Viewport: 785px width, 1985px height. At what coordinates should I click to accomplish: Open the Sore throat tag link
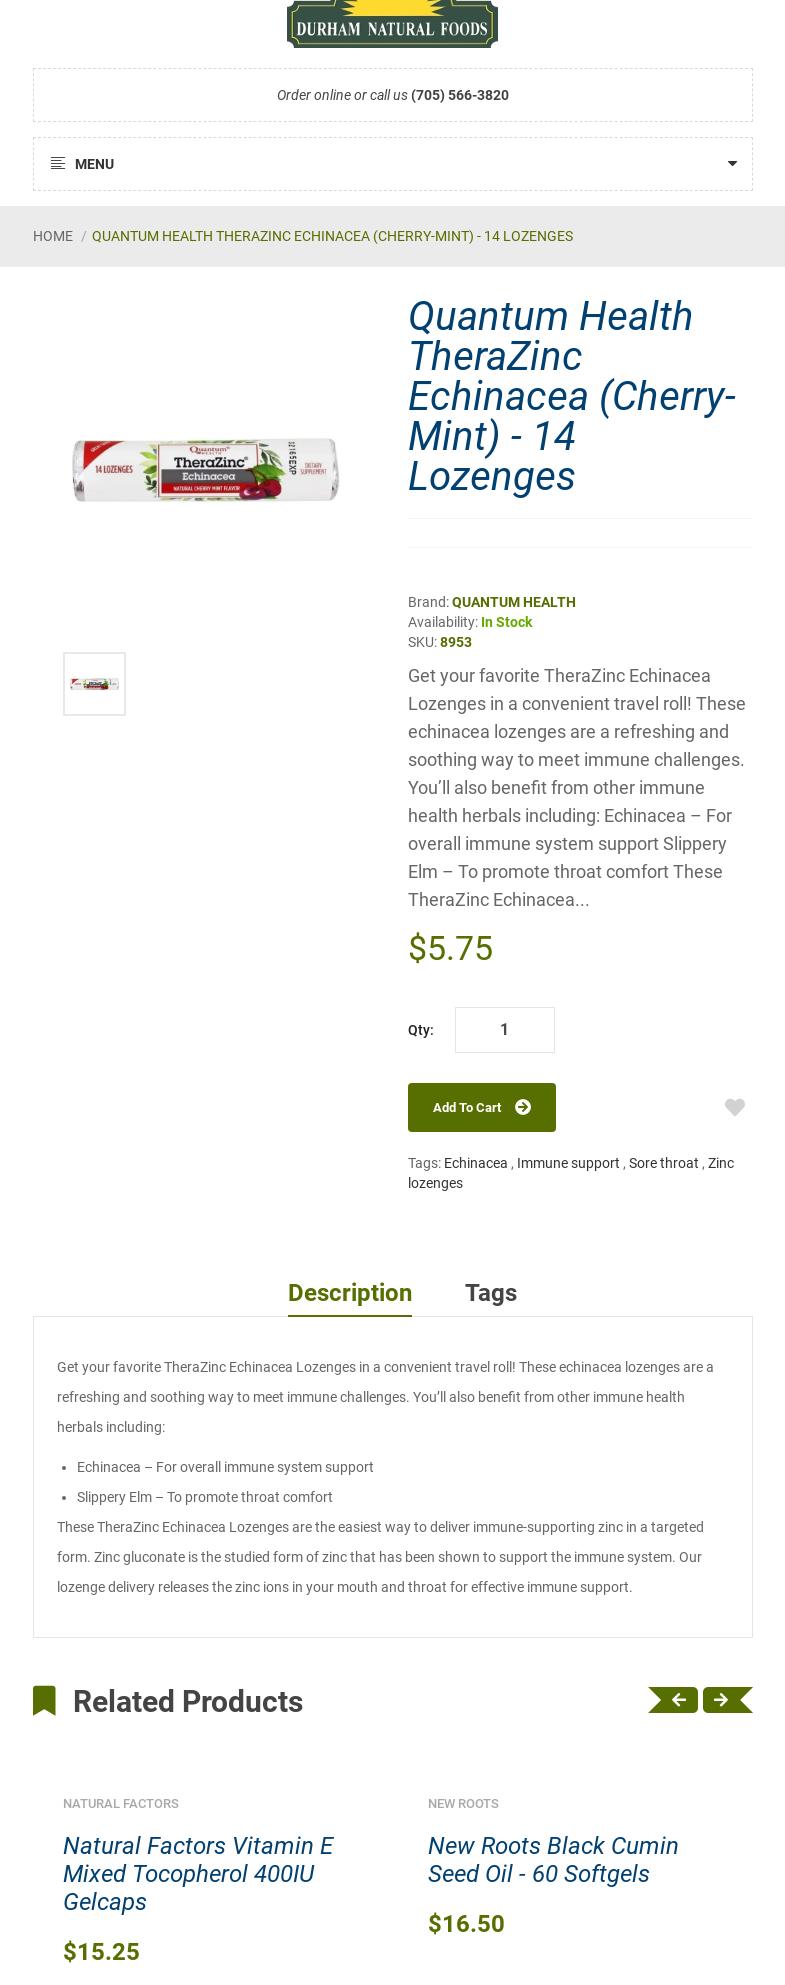click(x=663, y=1163)
